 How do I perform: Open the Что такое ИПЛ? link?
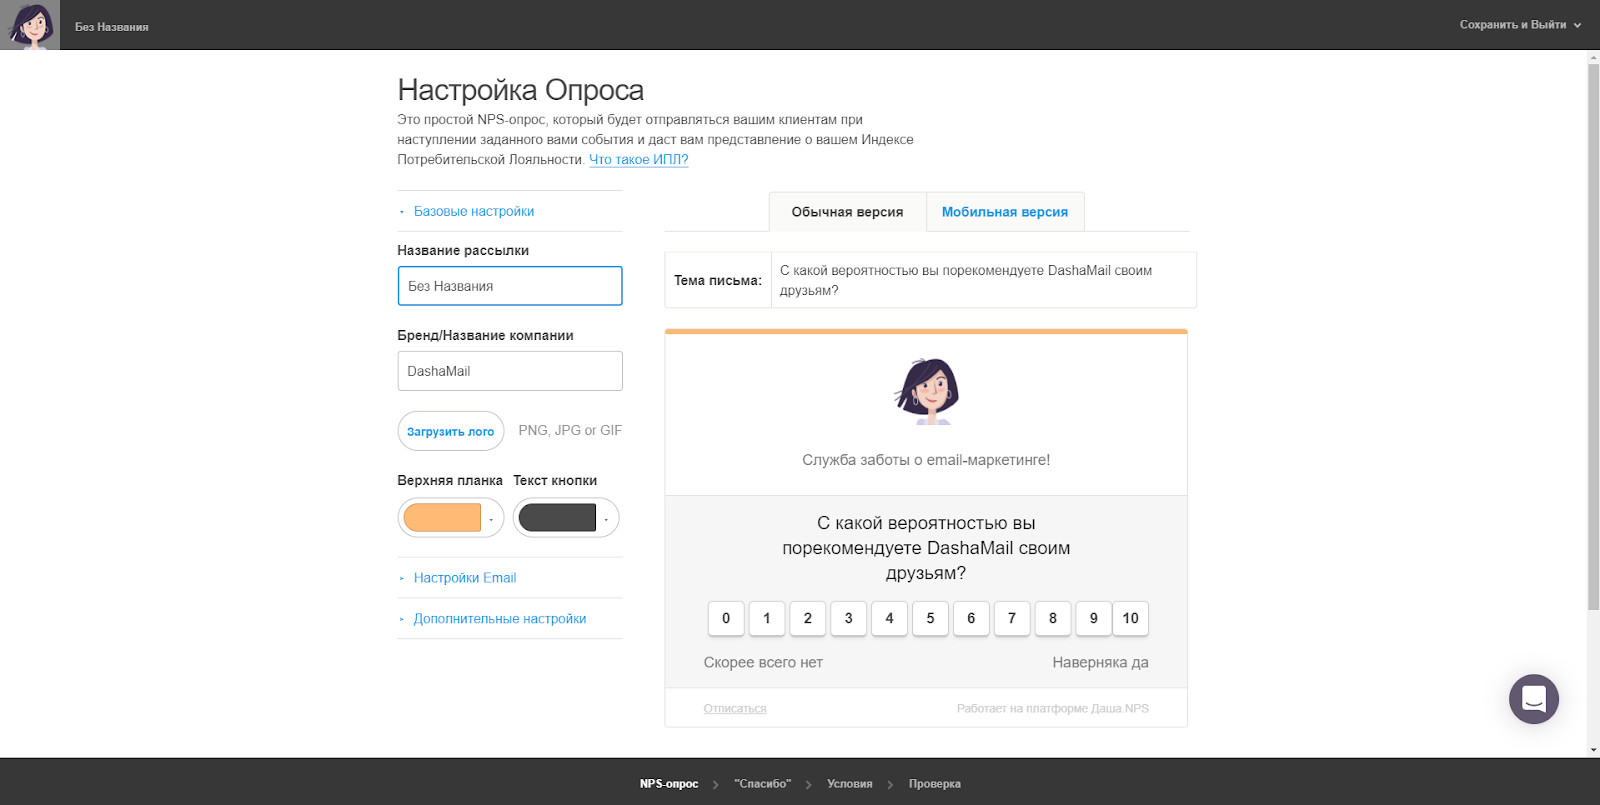pos(639,160)
